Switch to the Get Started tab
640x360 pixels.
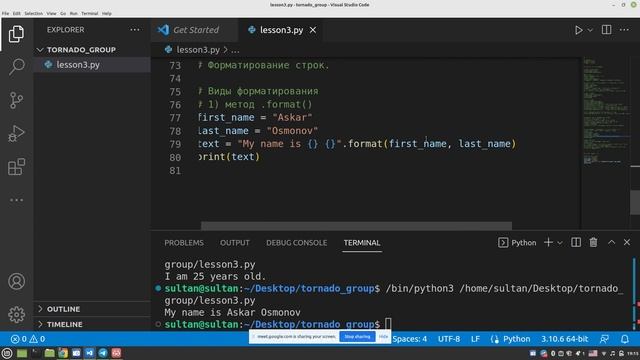196,30
